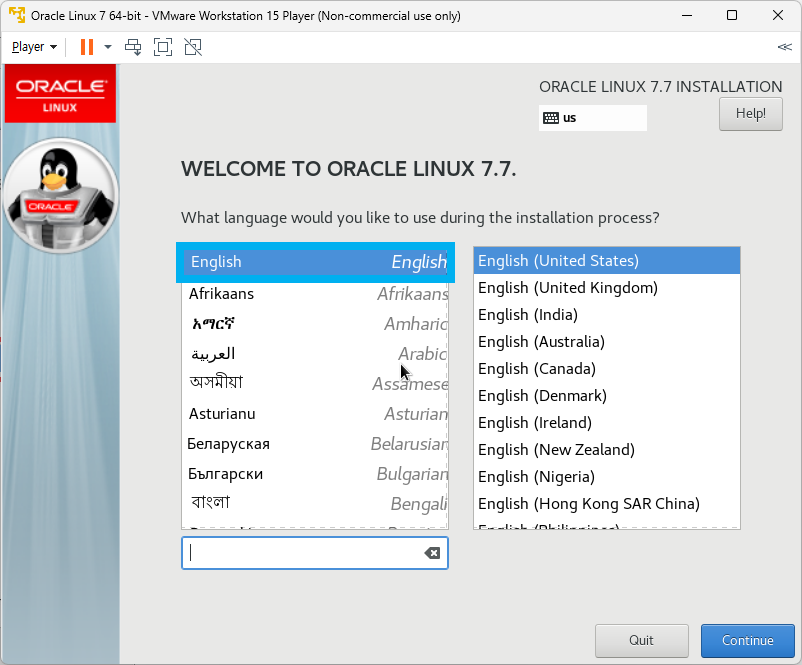This screenshot has width=802, height=665.
Task: Select Беларуская (Belarusian) language
Action: [x=315, y=444]
